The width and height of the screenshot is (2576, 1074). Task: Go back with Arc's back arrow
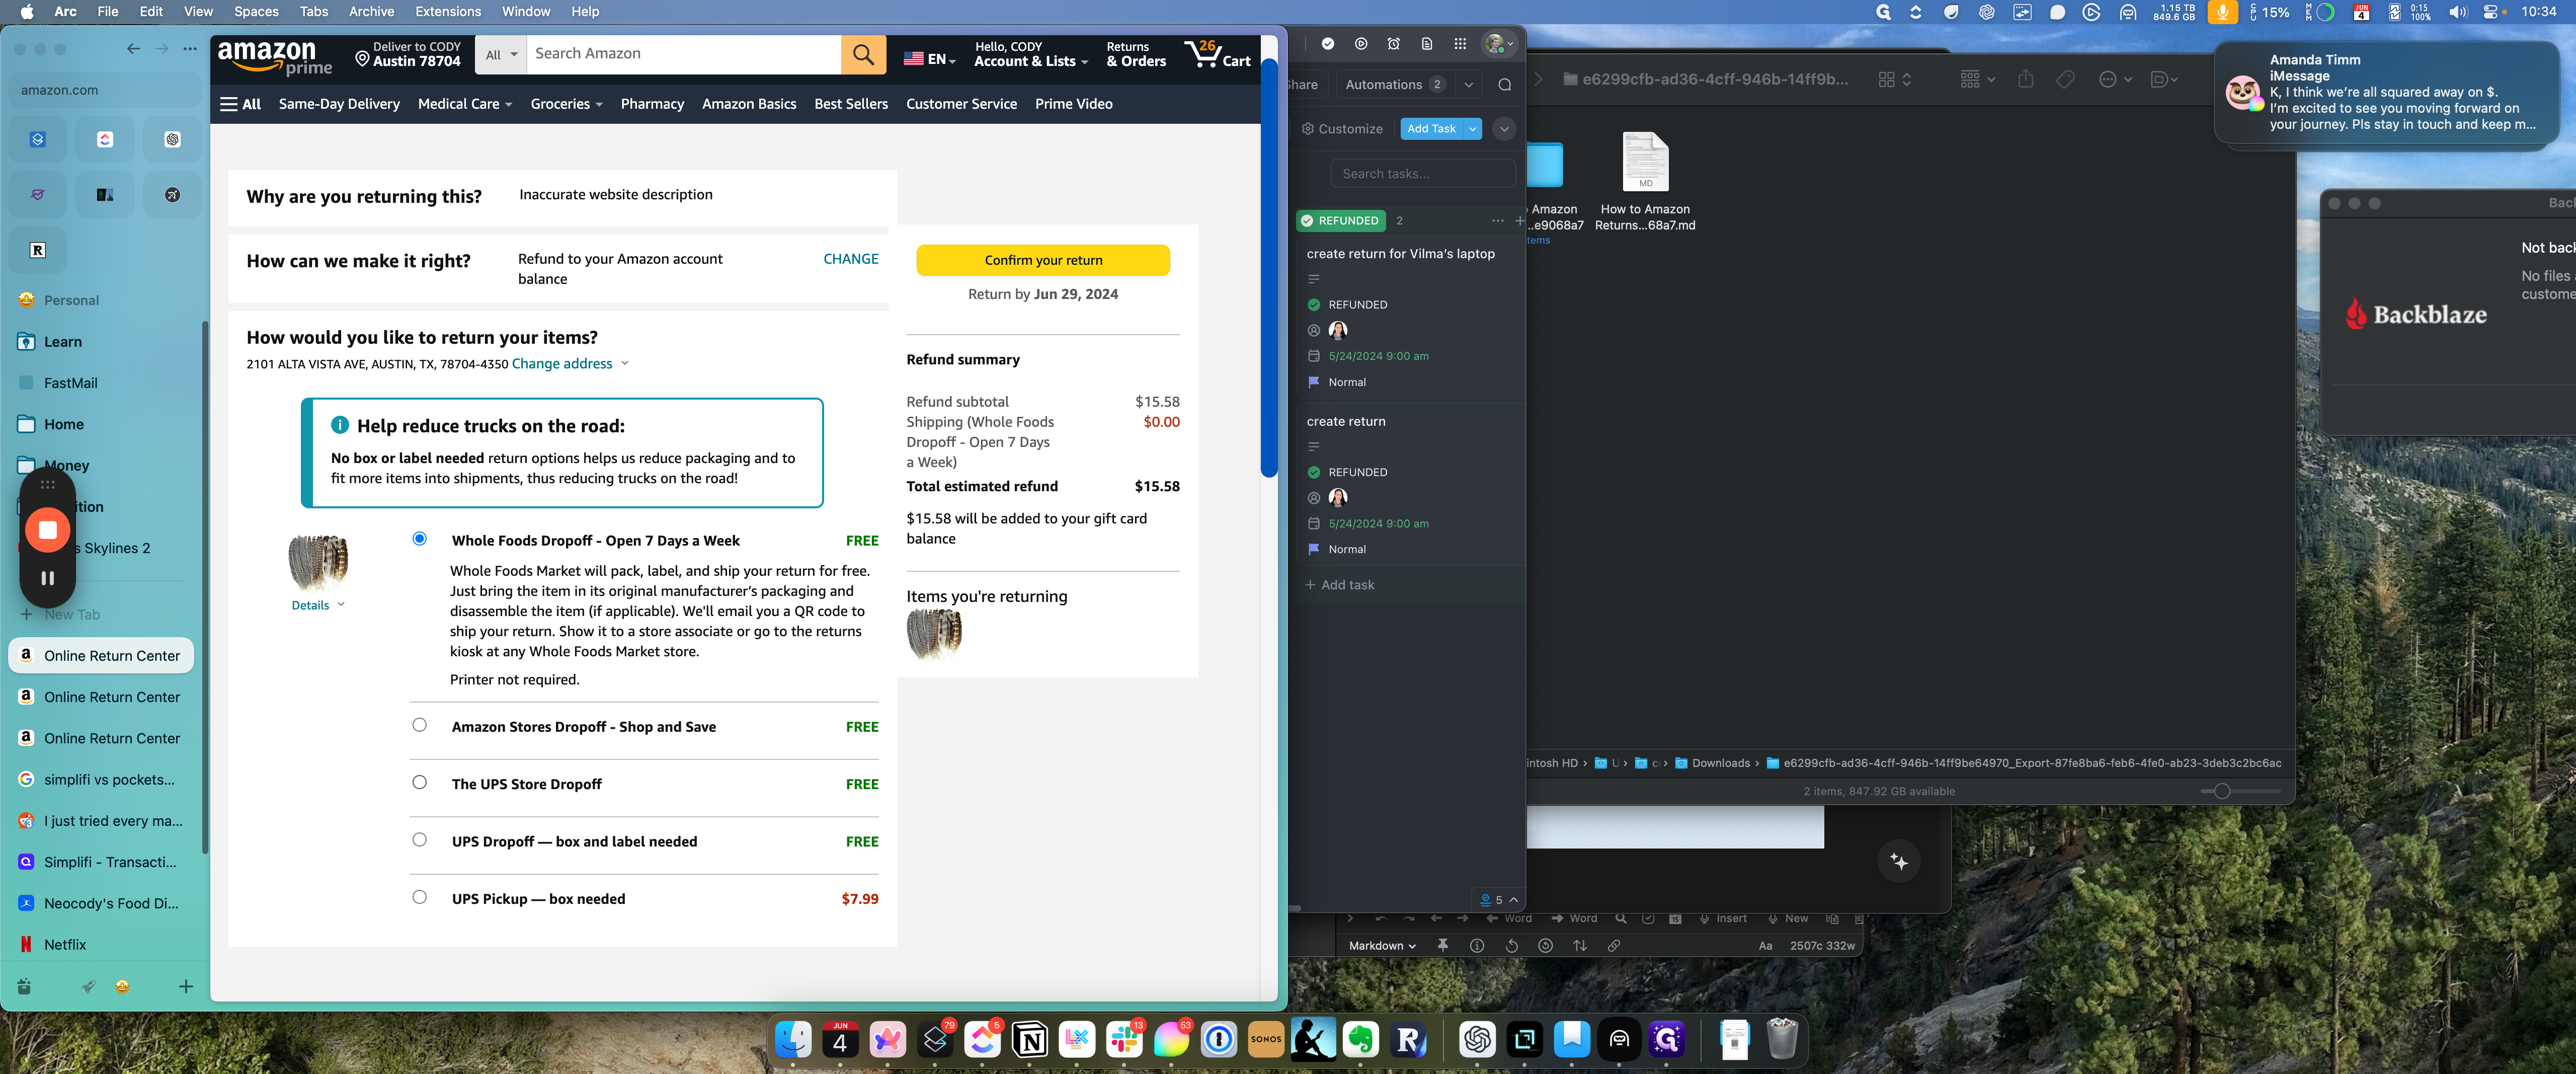(x=133, y=48)
